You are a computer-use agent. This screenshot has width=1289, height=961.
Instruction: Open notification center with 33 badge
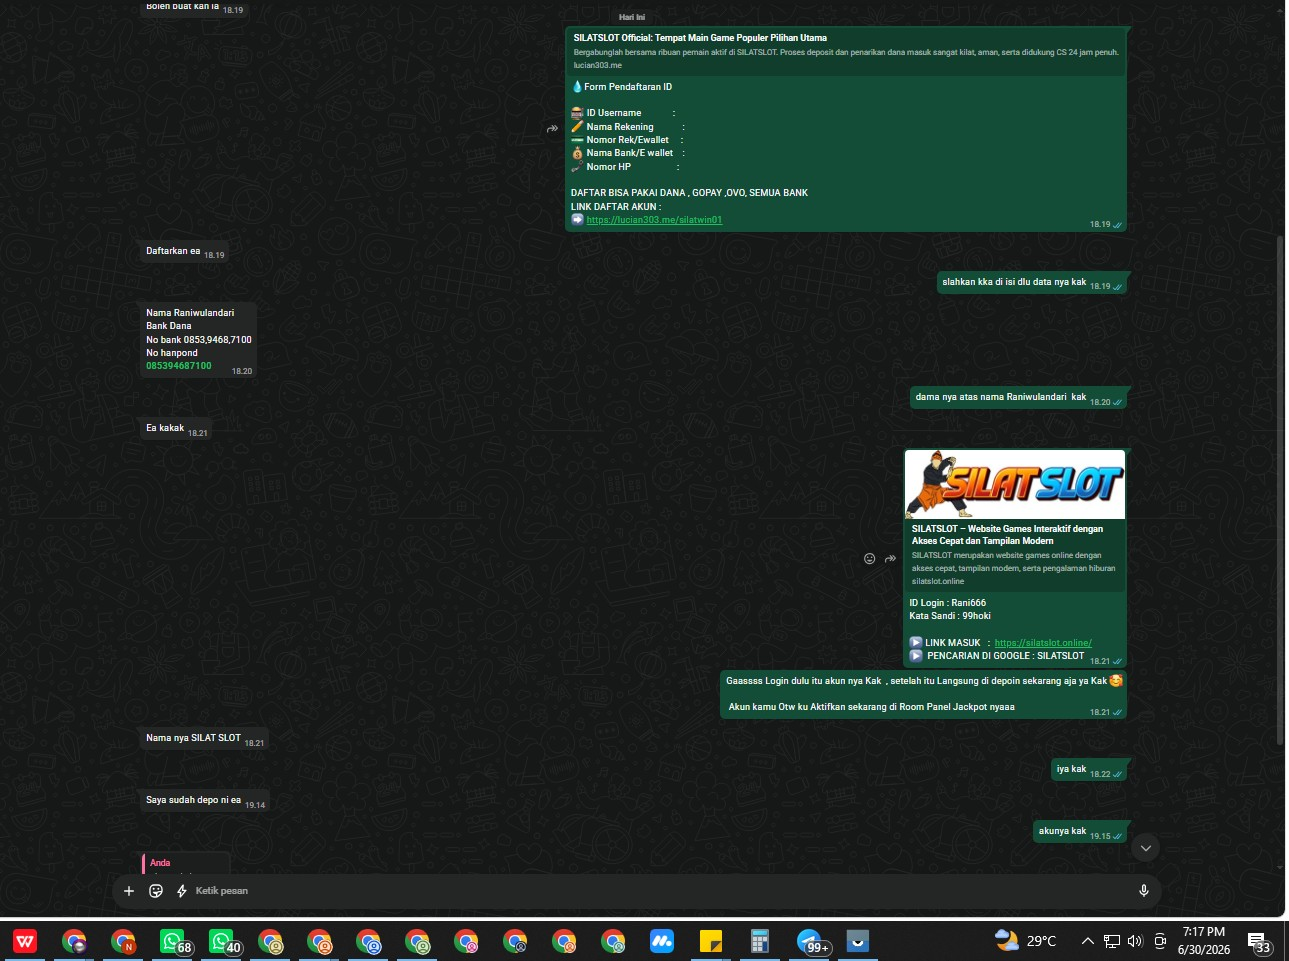[x=1259, y=942]
